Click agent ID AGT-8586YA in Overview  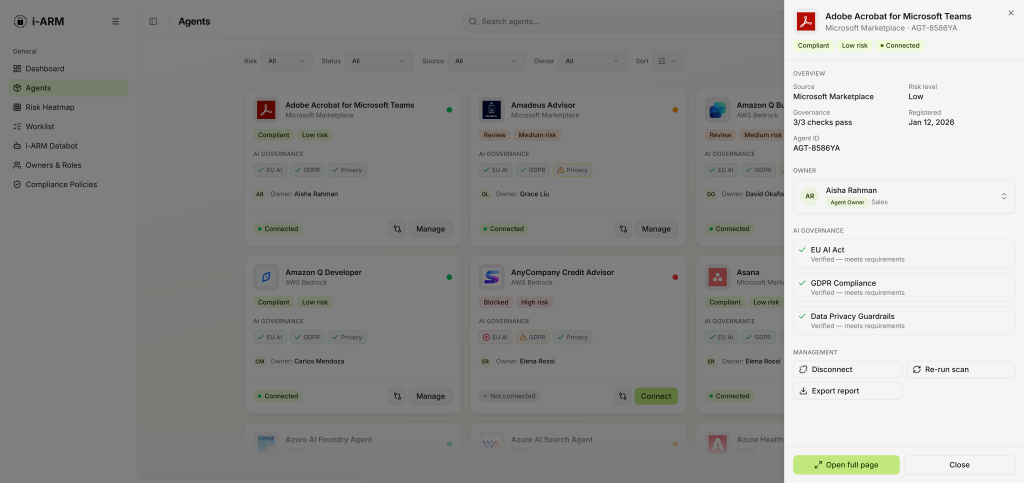pos(816,148)
